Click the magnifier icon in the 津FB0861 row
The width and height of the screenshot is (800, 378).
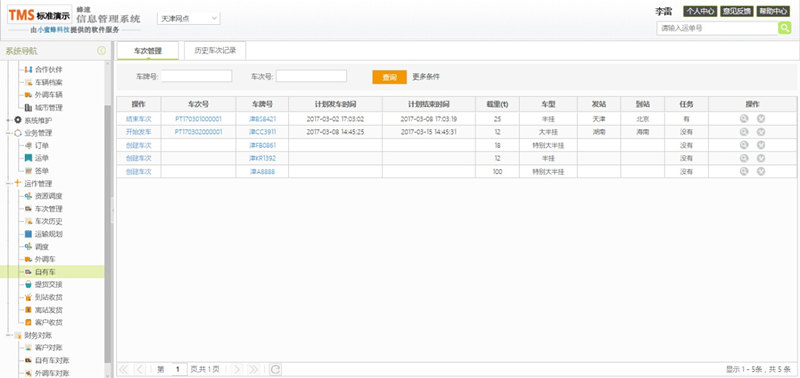744,145
